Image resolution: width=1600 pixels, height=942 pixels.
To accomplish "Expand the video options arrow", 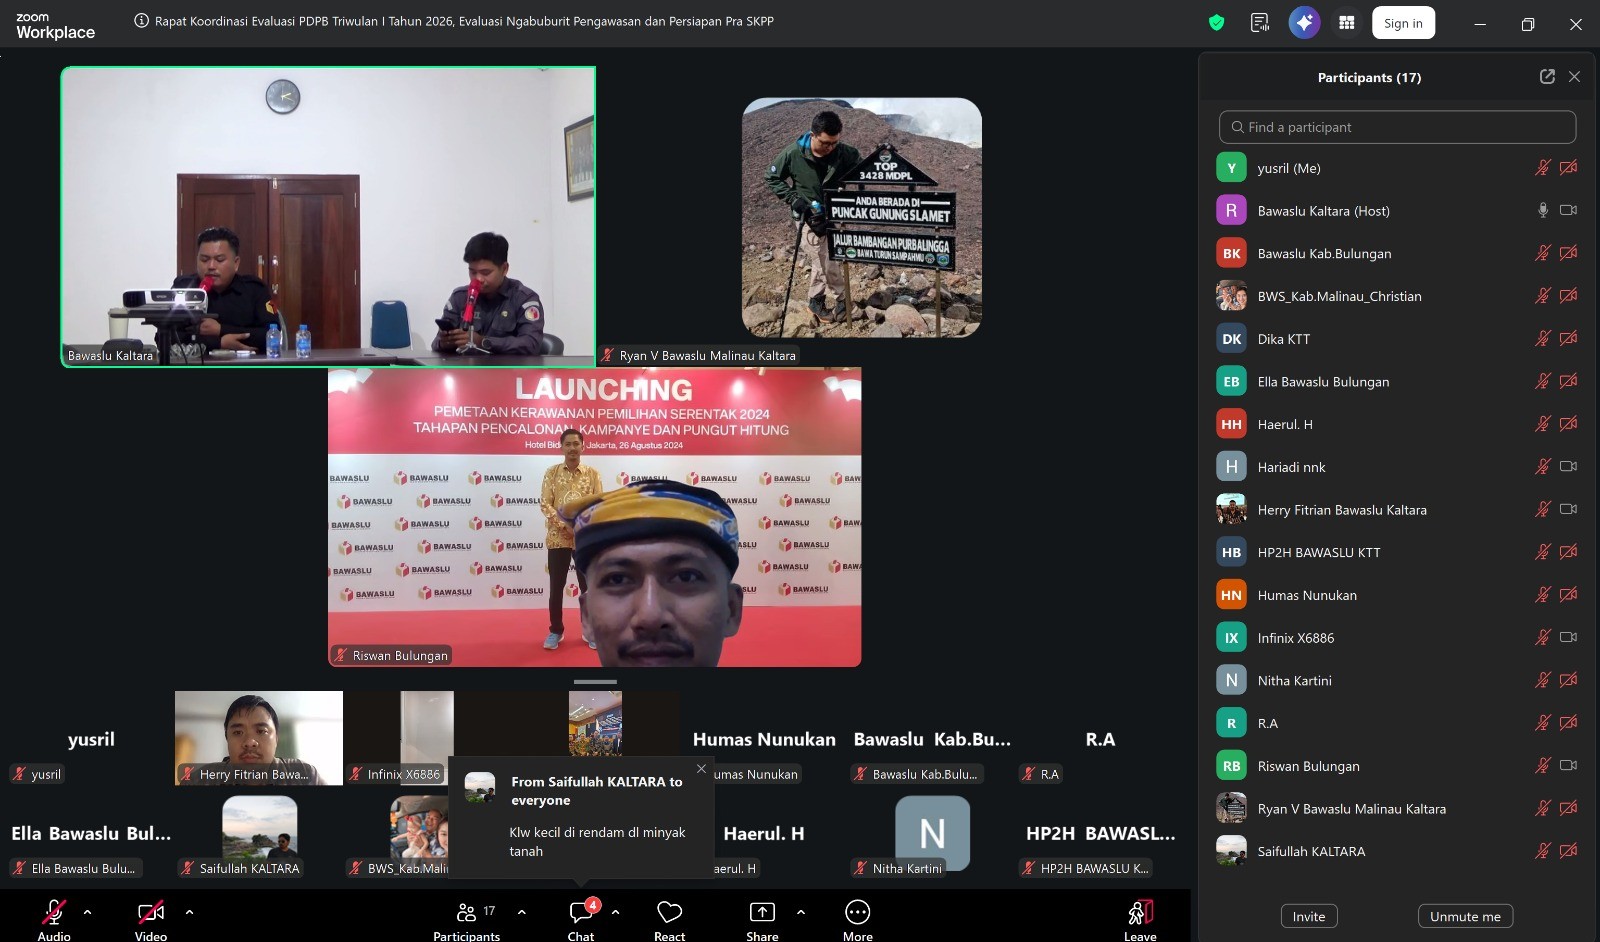I will tap(189, 912).
